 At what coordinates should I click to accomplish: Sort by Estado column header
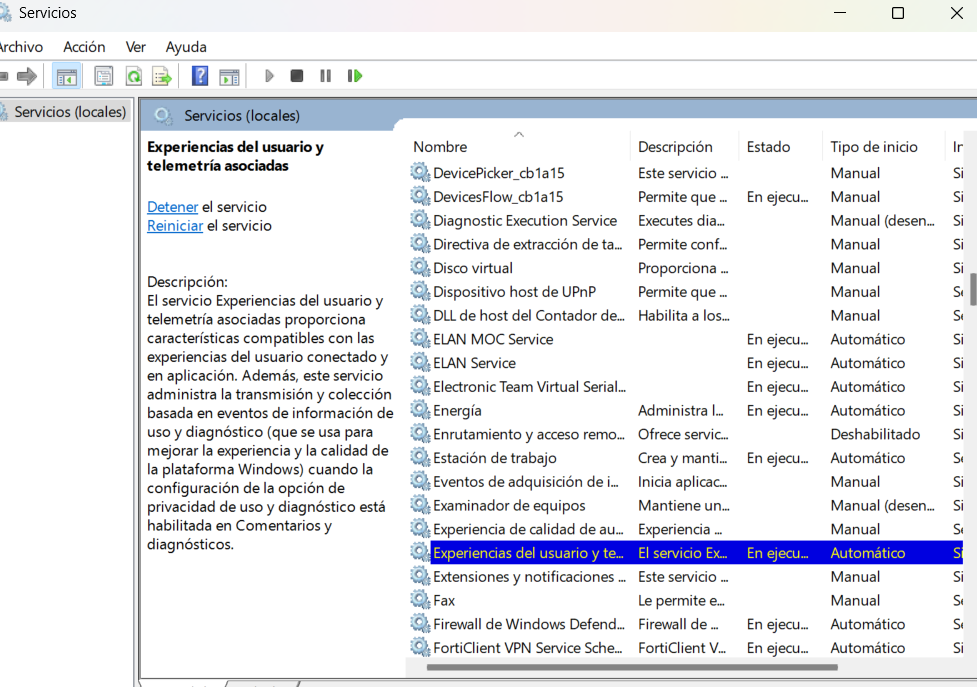coord(780,146)
